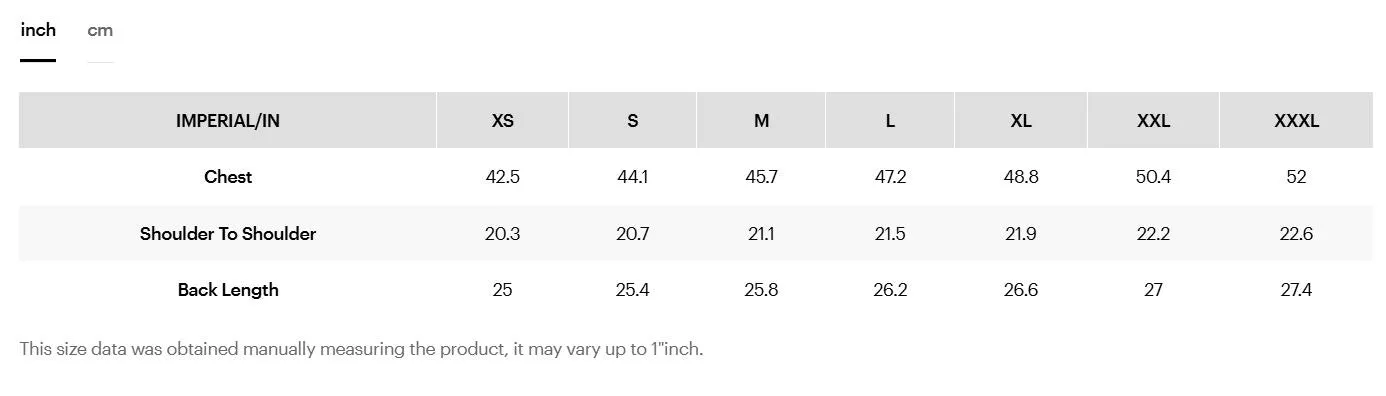Click the M chest value 45.7

click(762, 177)
